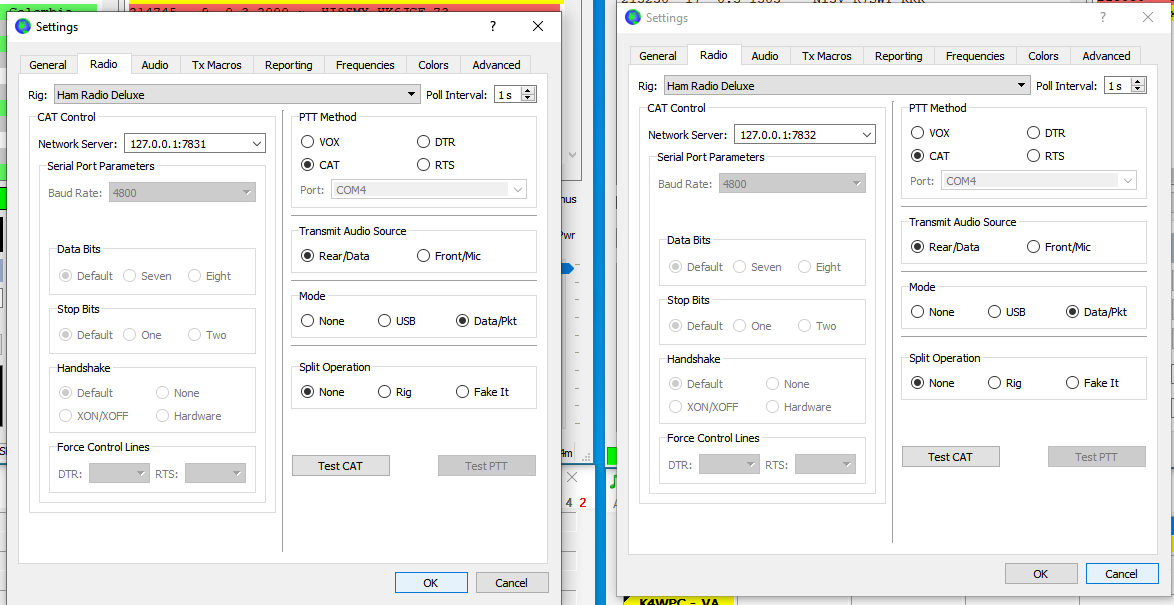The image size is (1174, 605).
Task: Set Split Operation to None in left Settings window
Action: tap(323, 392)
